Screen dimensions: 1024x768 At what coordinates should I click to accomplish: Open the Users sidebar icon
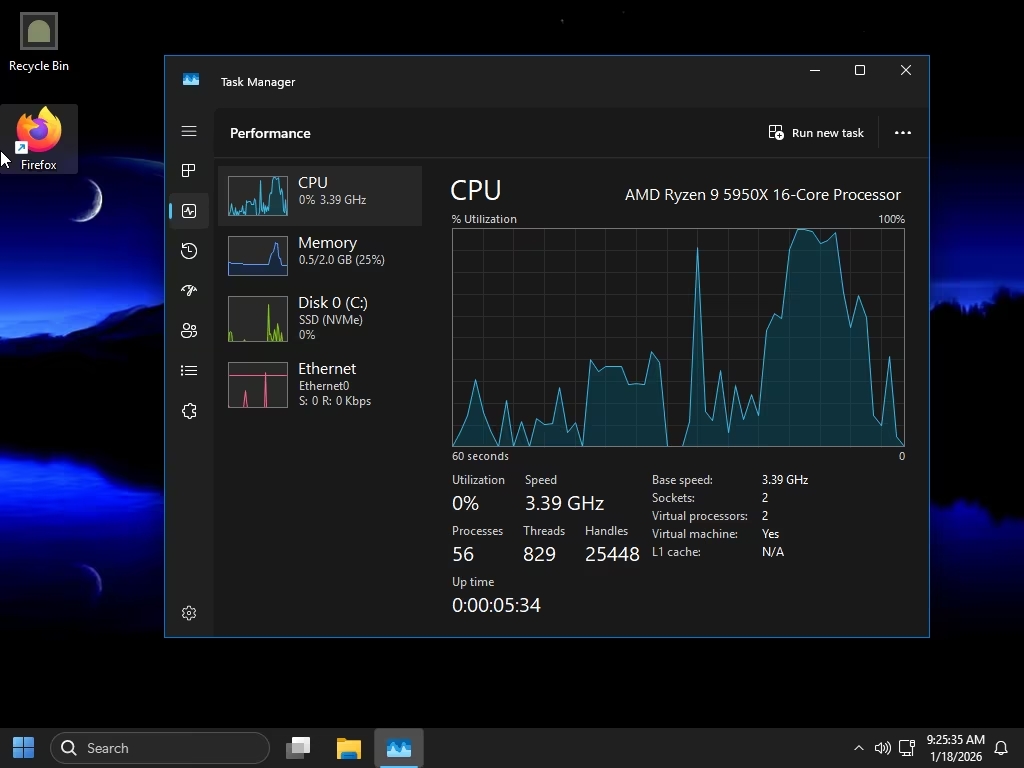tap(189, 331)
